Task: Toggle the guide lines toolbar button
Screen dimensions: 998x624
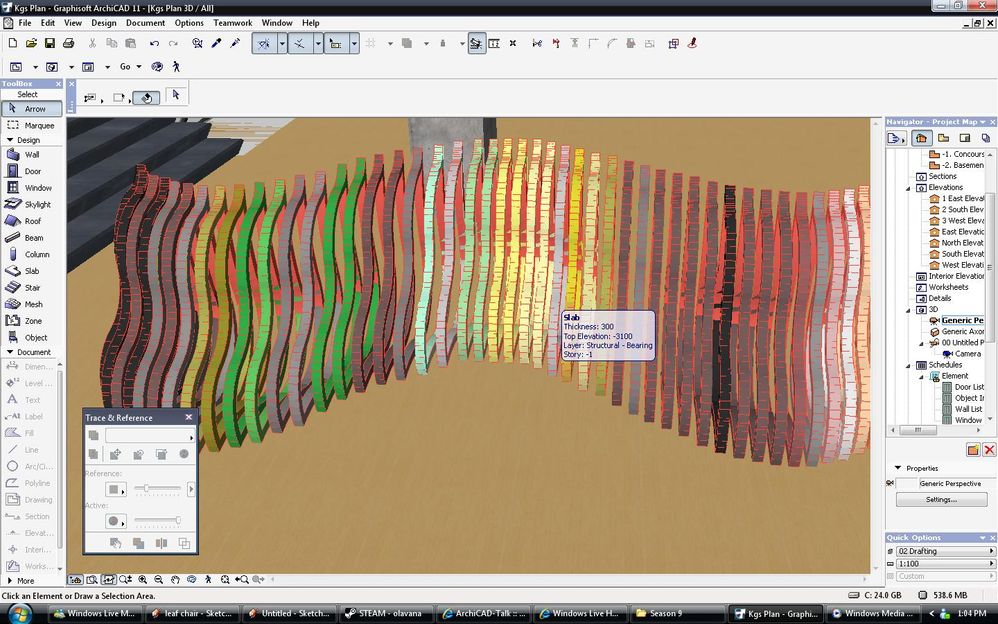Action: 264,43
